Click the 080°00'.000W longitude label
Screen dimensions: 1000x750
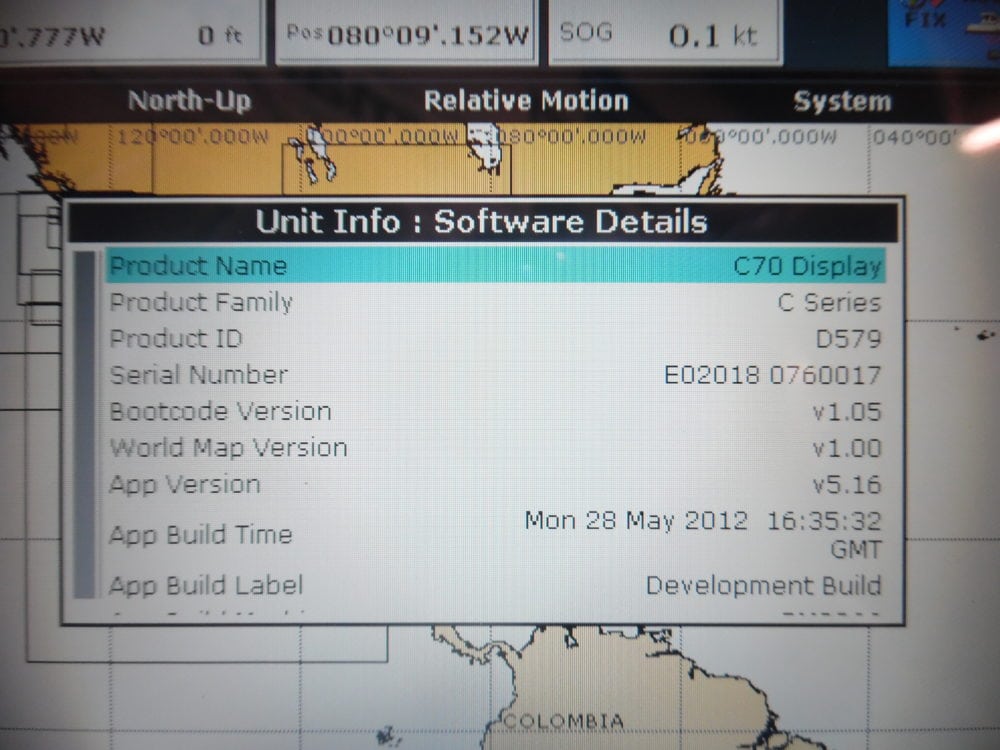pos(571,136)
